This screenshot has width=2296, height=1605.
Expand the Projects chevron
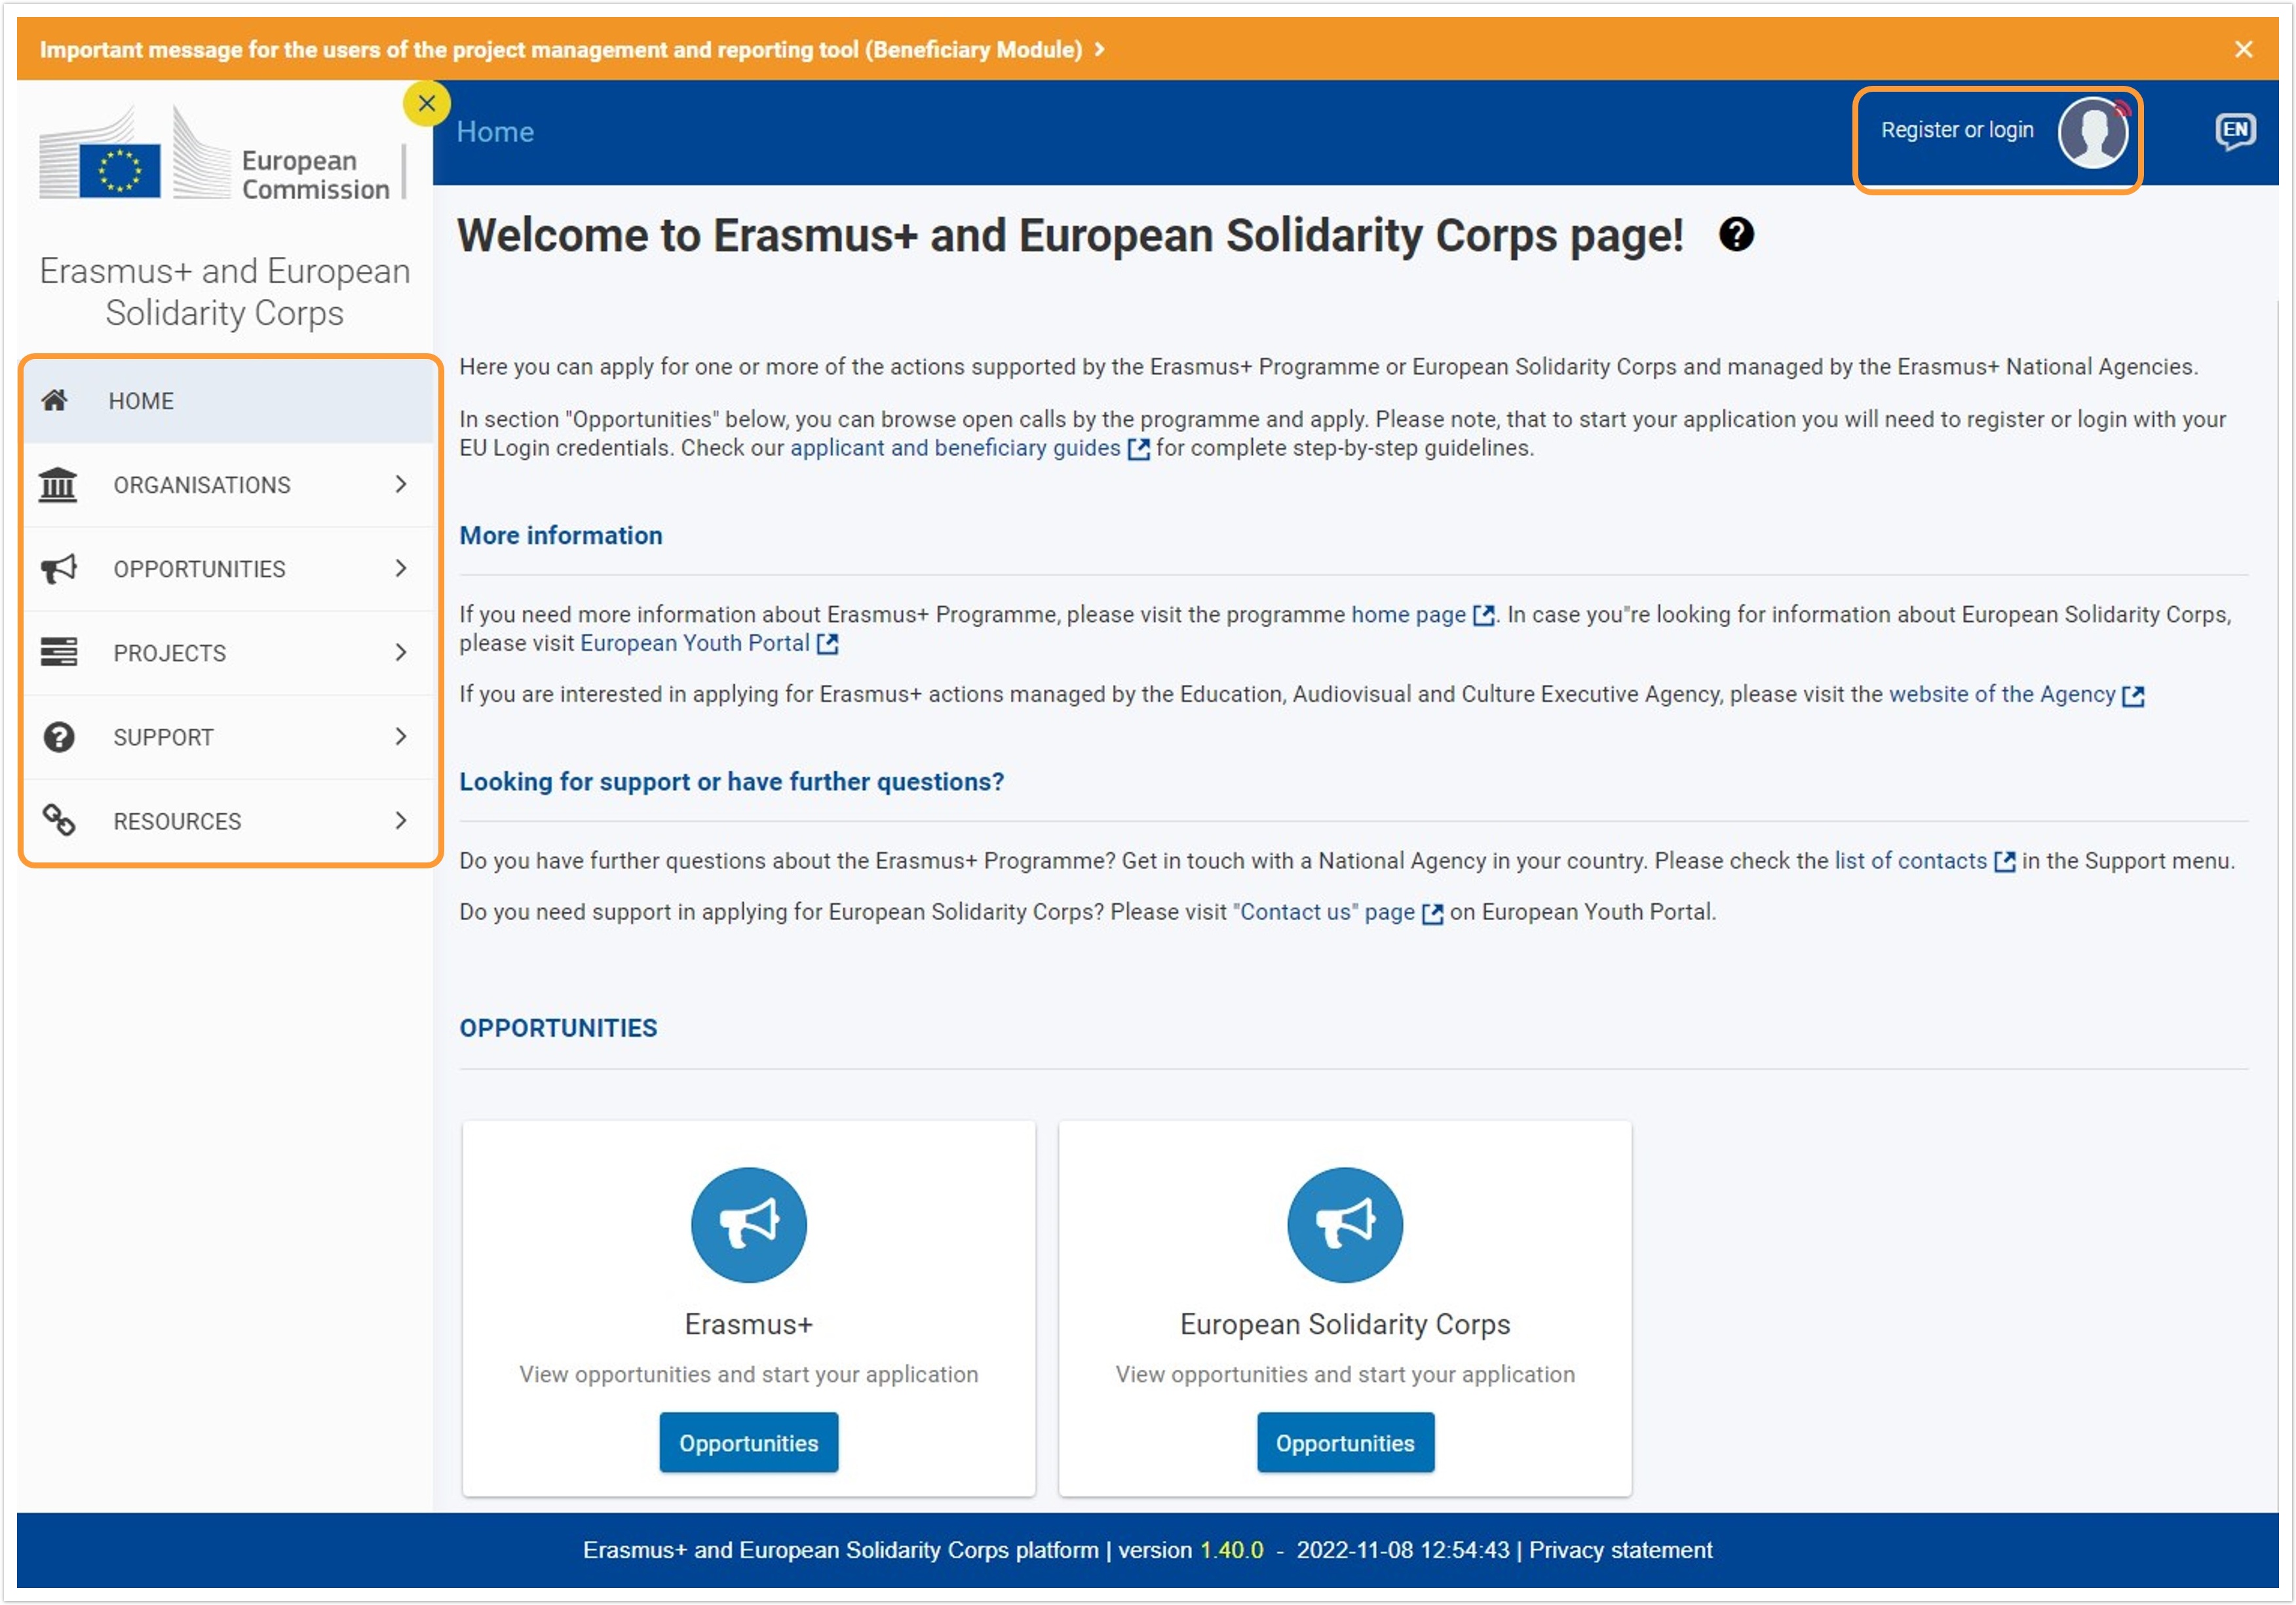click(401, 653)
